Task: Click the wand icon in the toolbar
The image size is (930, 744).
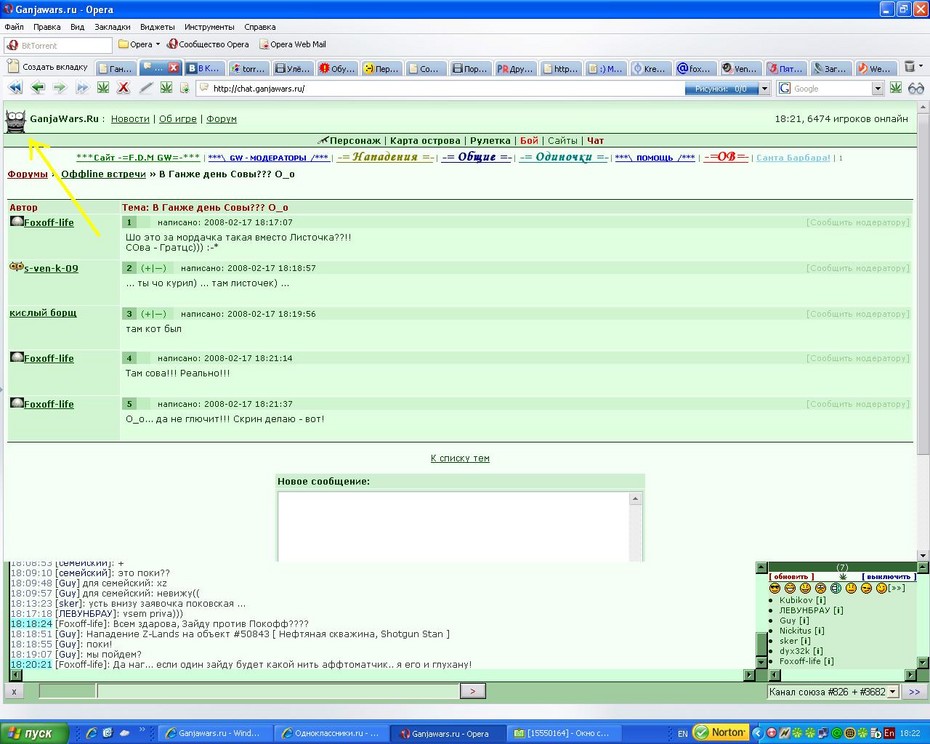Action: click(146, 88)
